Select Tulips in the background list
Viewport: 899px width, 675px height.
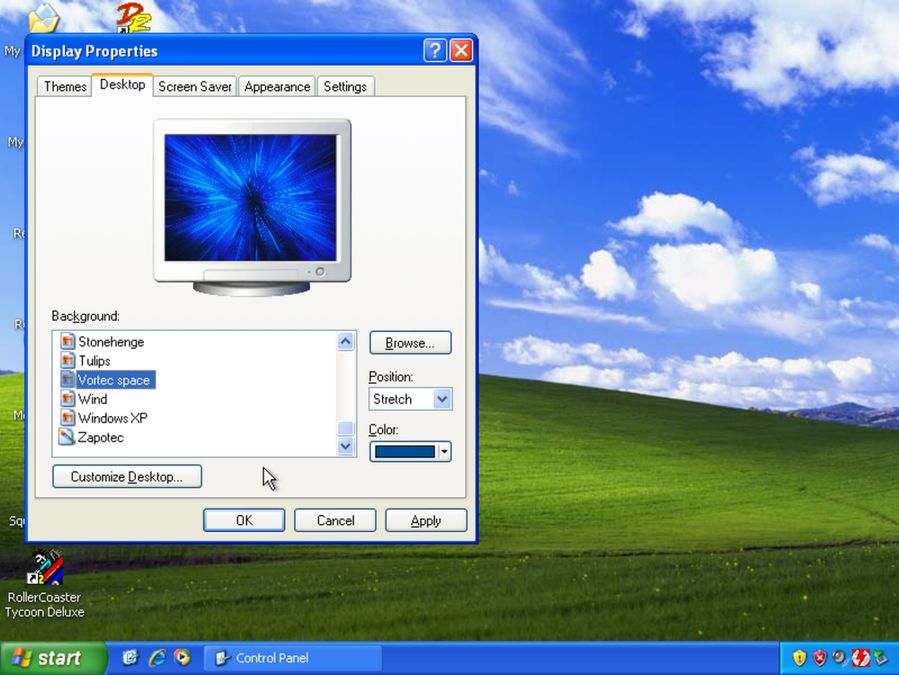(x=95, y=361)
